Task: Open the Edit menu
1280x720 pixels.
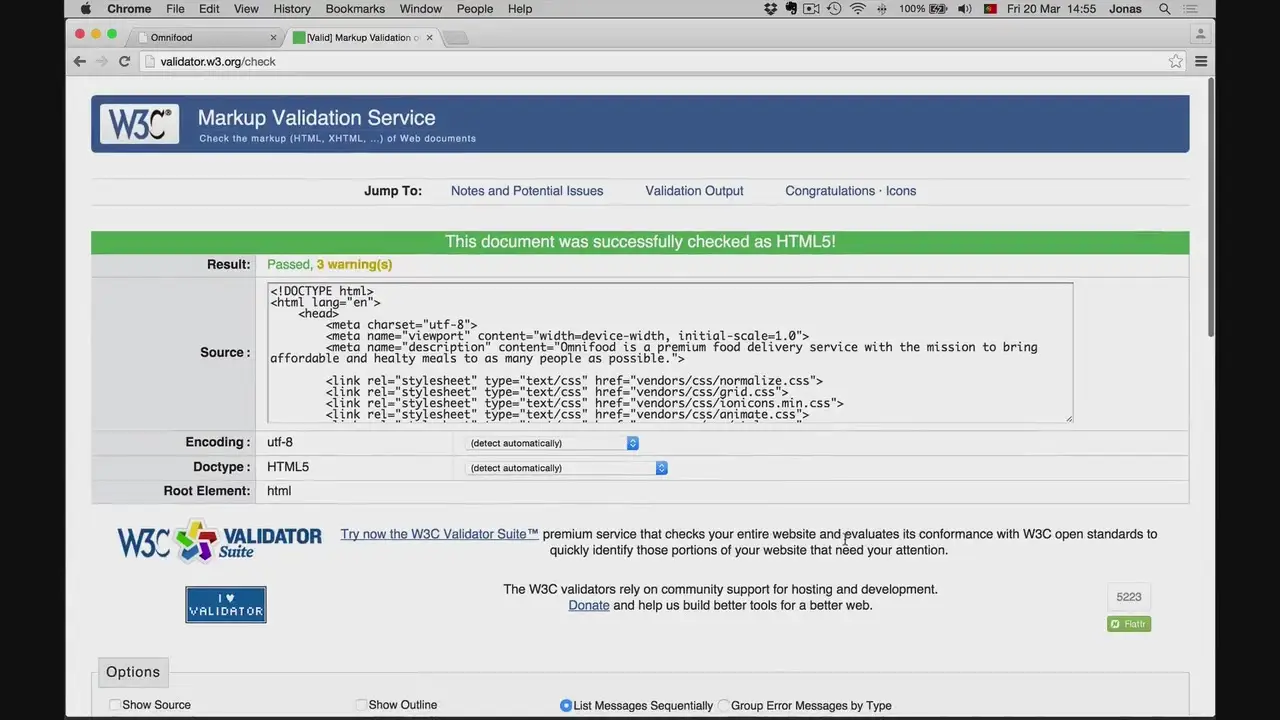Action: tap(209, 9)
